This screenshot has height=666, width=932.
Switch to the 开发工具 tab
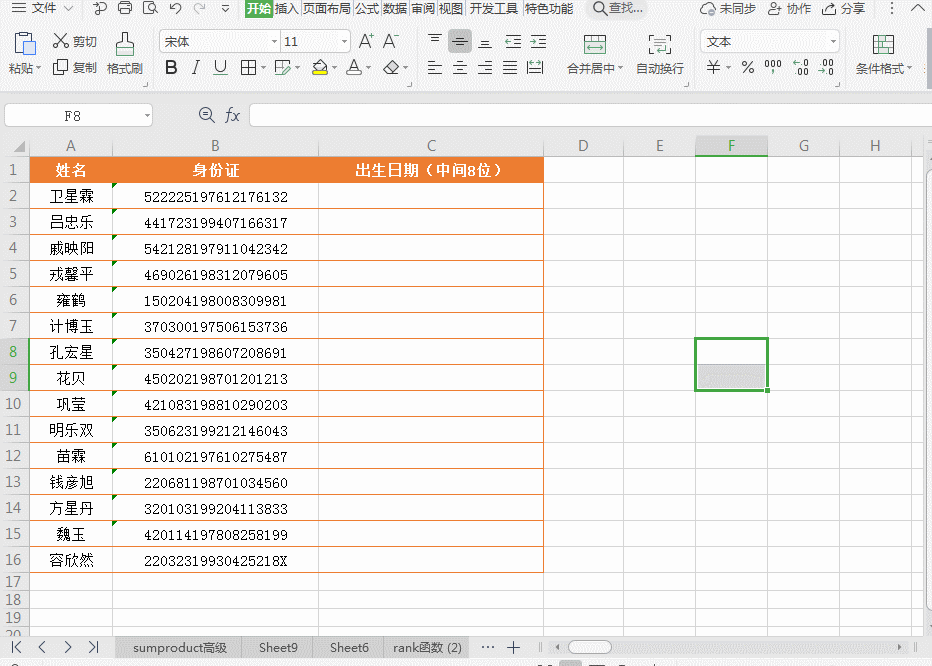494,8
